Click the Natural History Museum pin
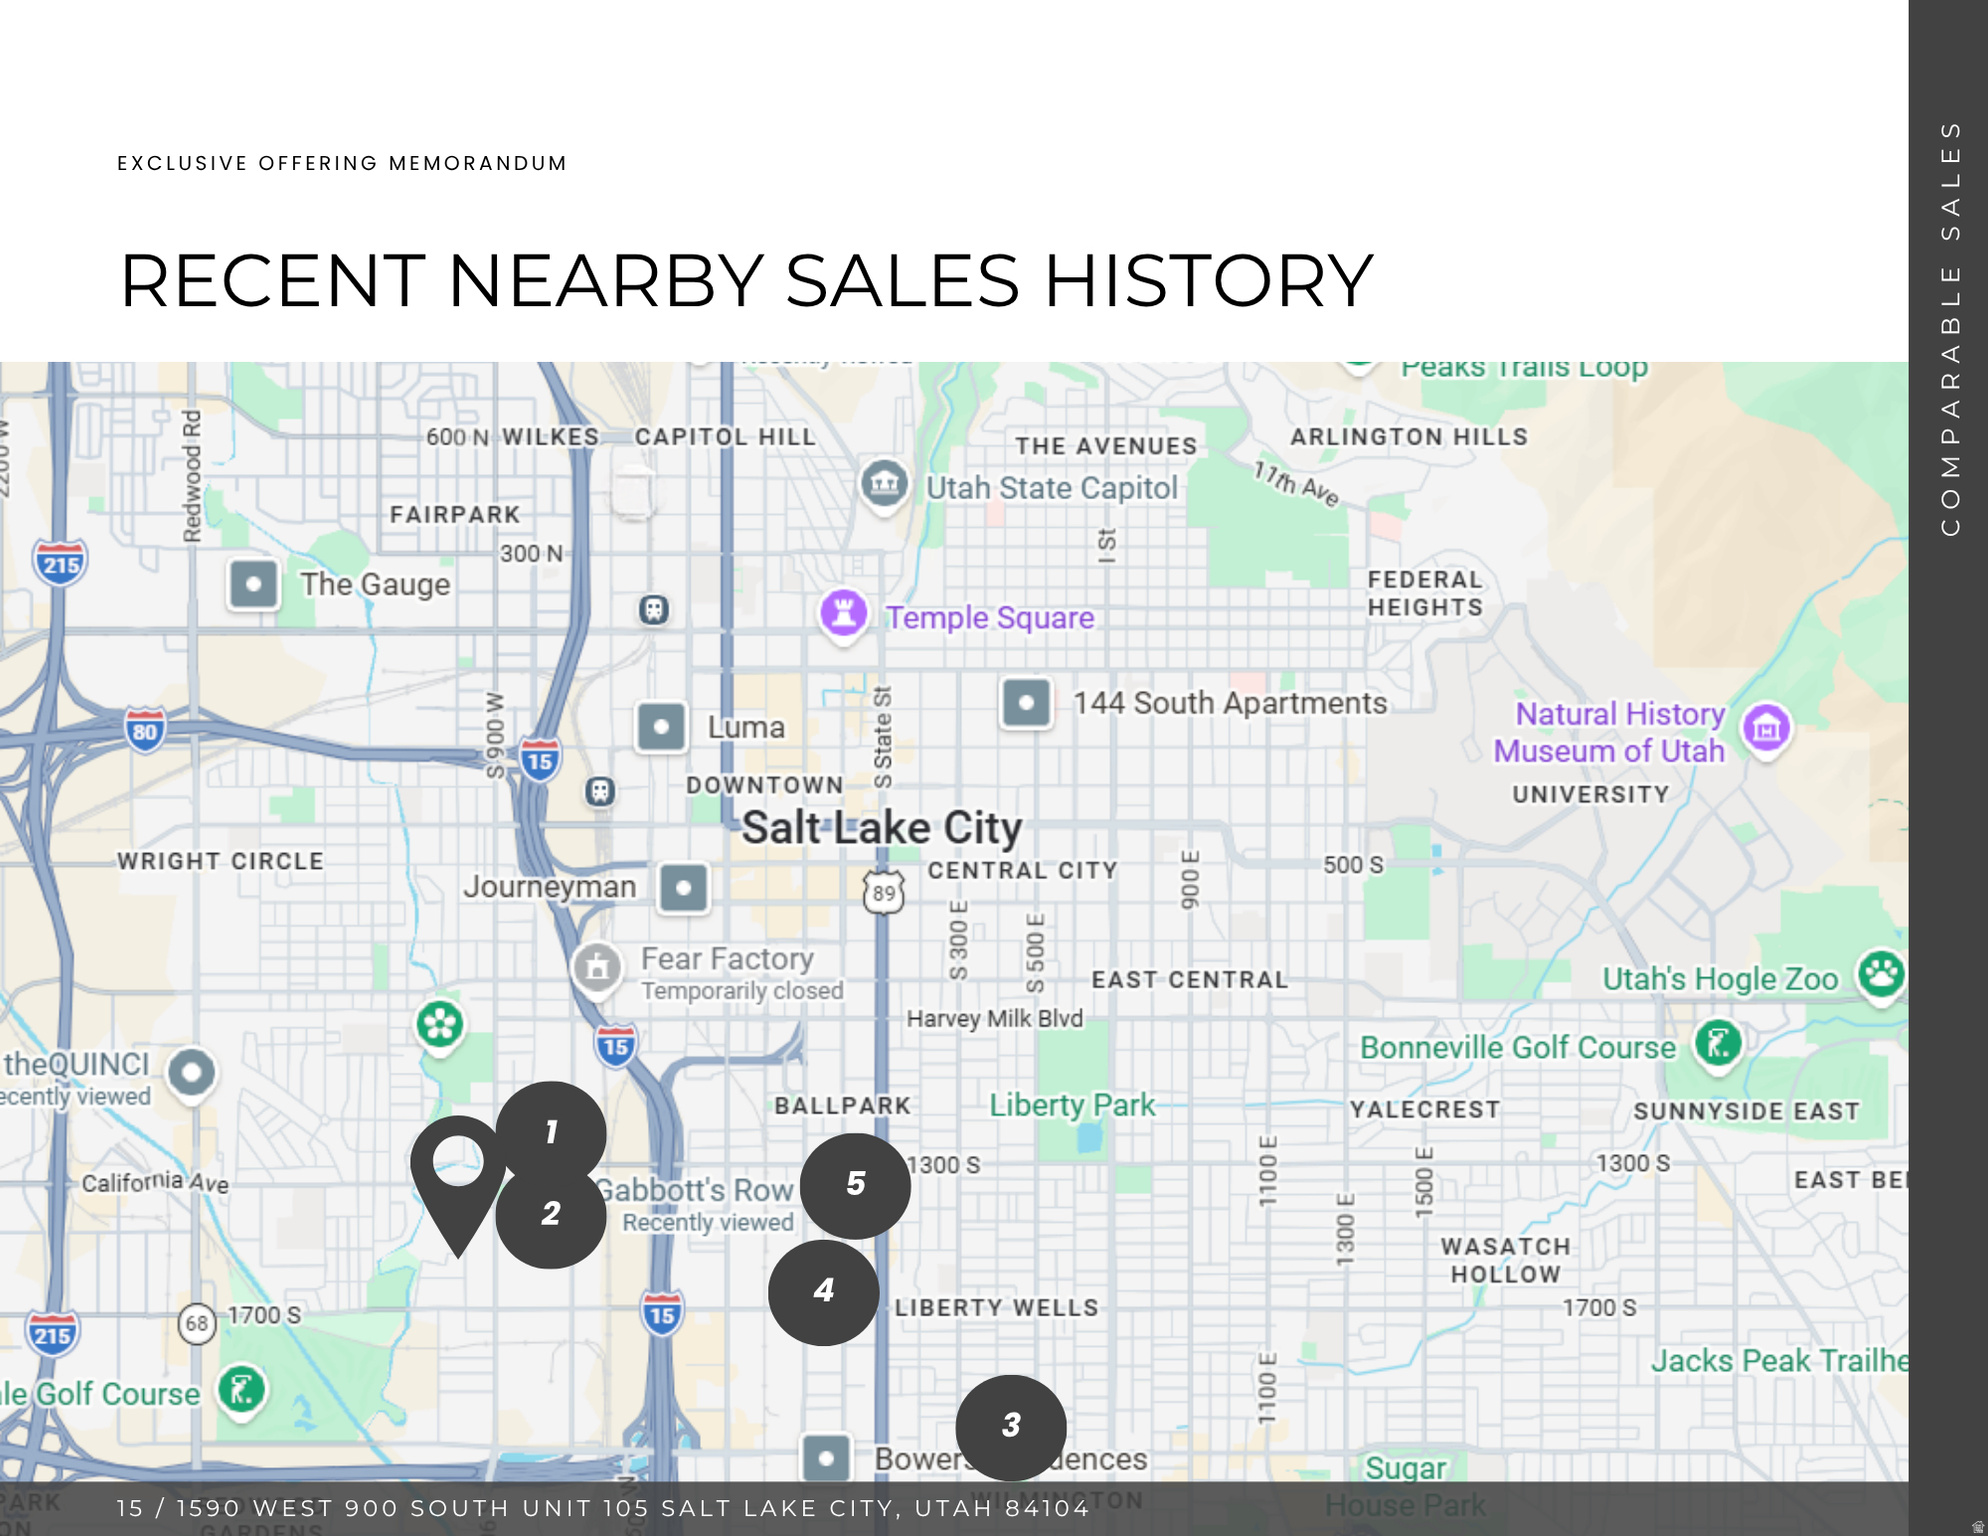 [x=1767, y=730]
